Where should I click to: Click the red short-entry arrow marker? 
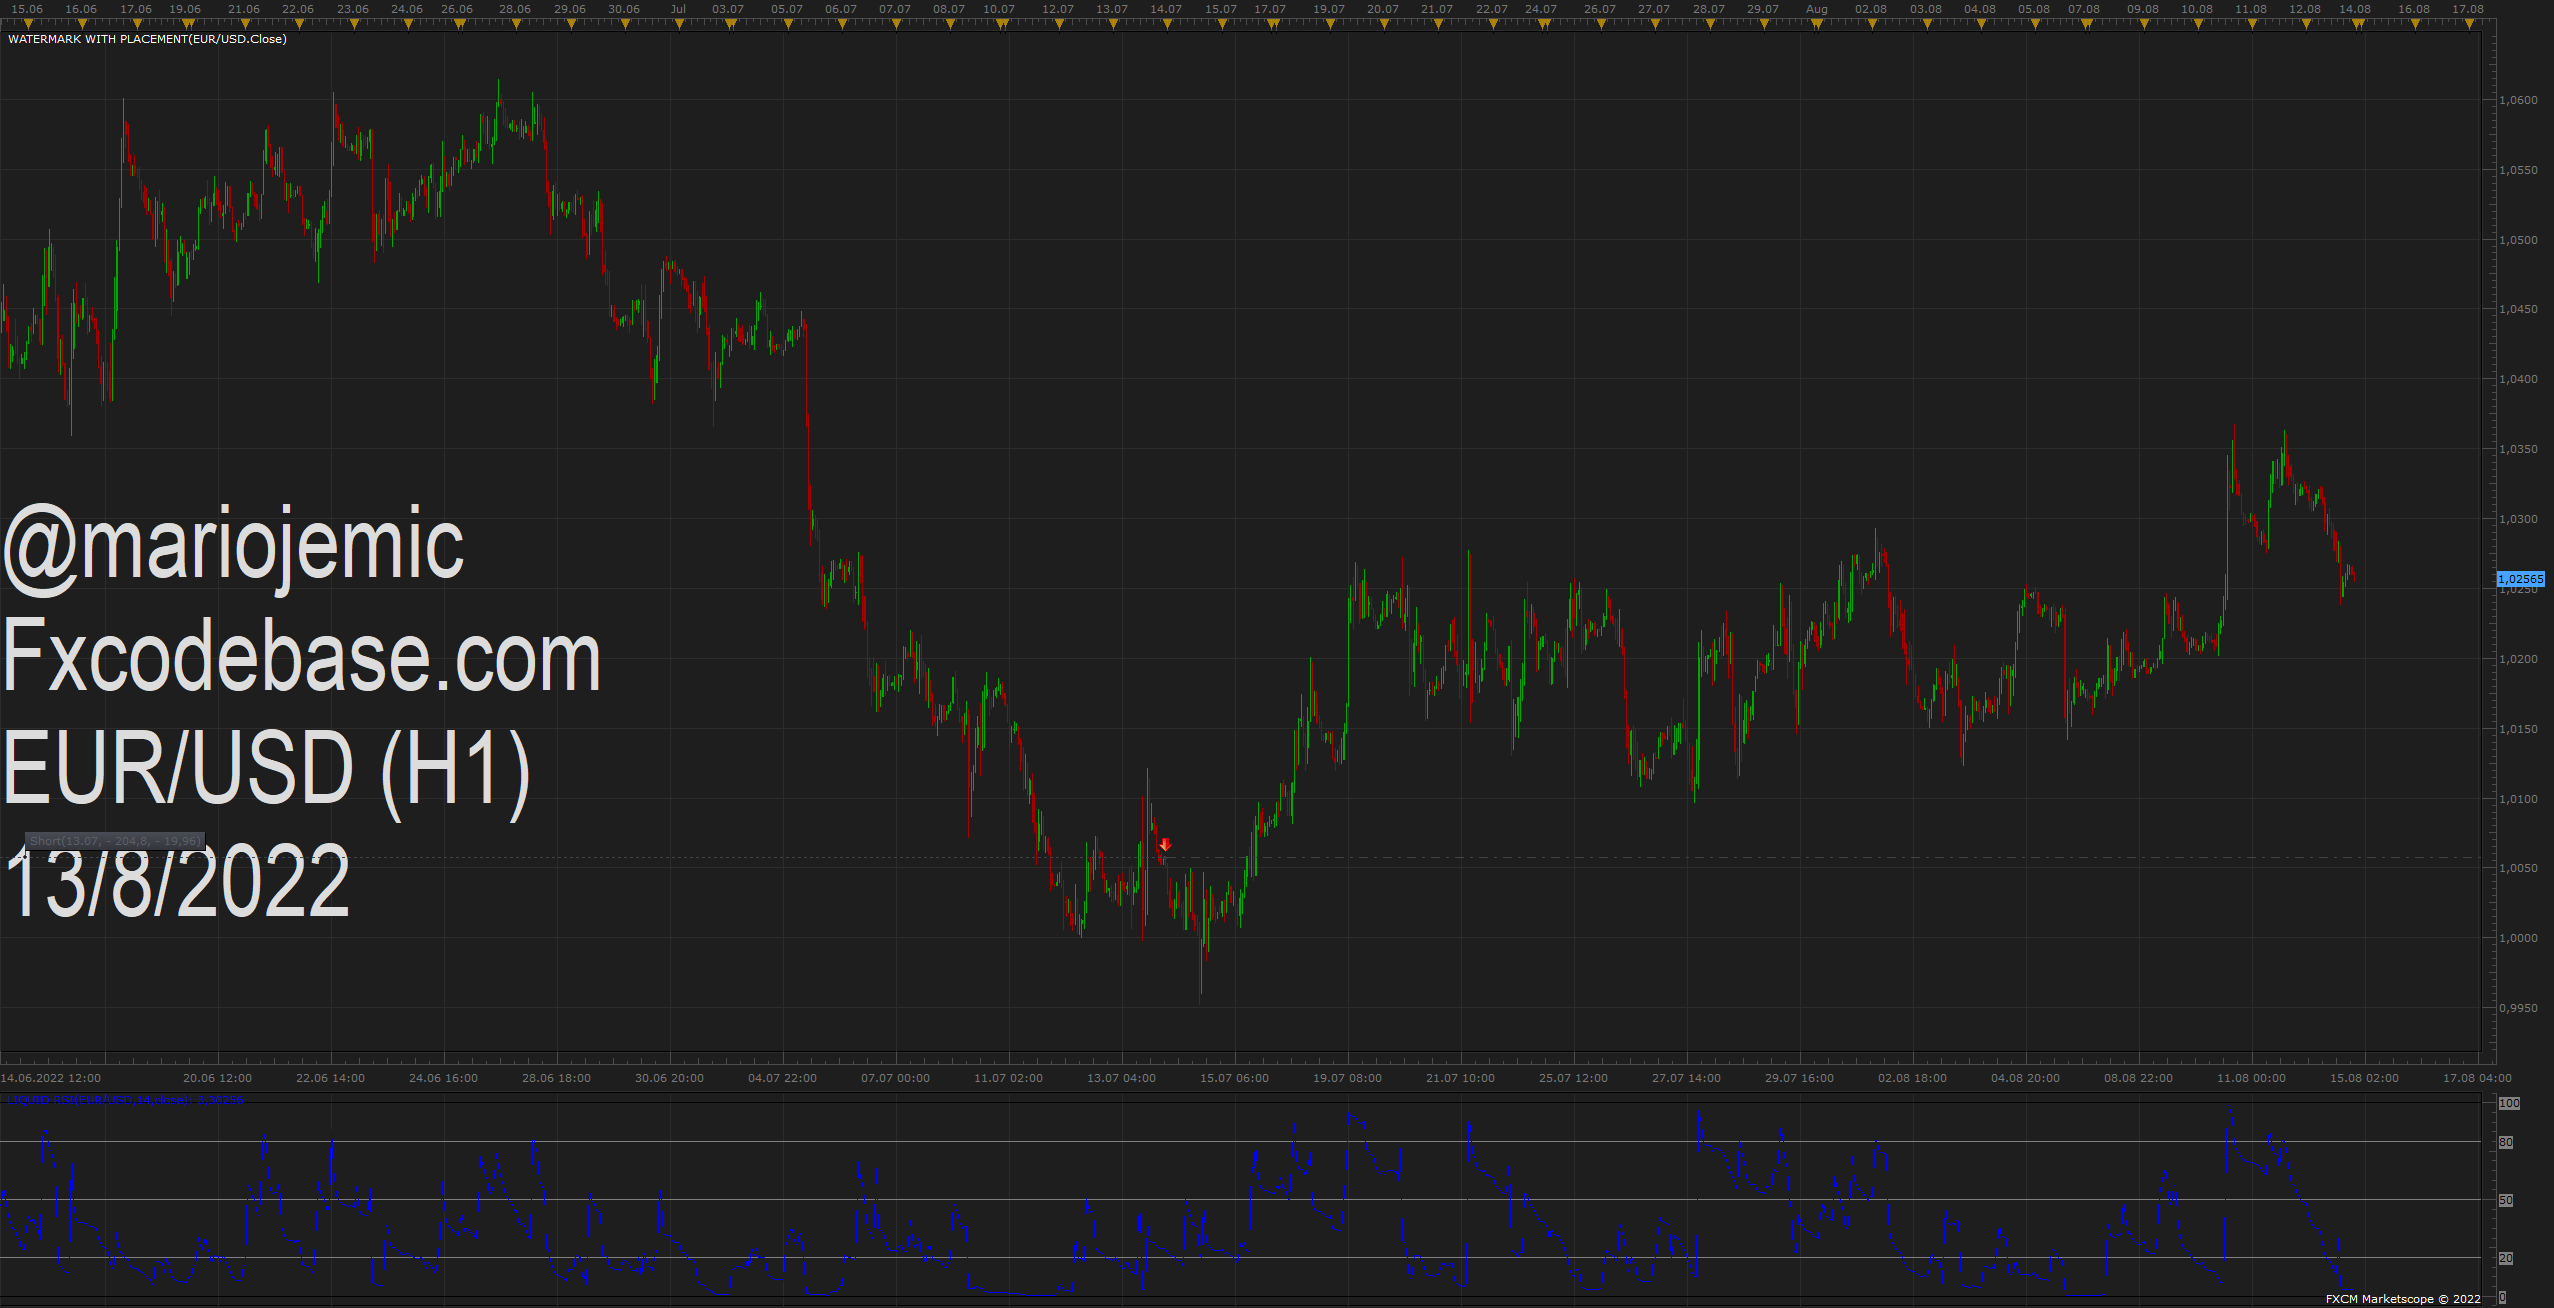[1165, 845]
